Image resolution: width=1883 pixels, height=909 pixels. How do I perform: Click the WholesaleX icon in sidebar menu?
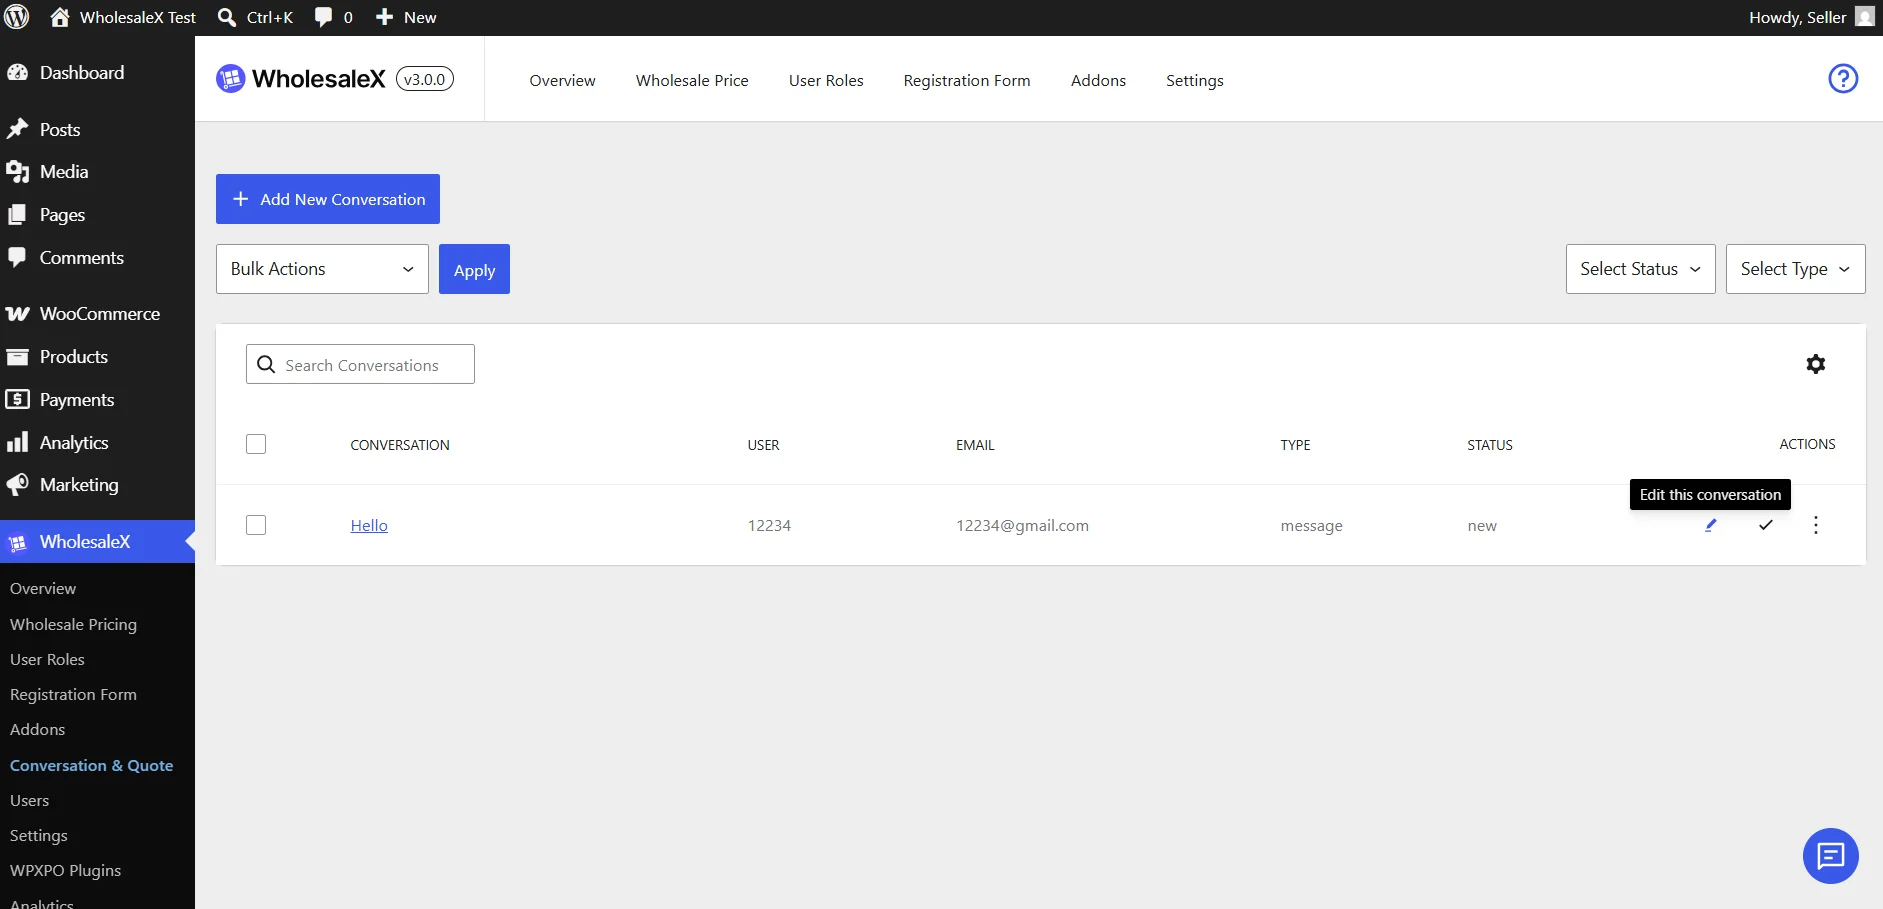[x=17, y=543]
